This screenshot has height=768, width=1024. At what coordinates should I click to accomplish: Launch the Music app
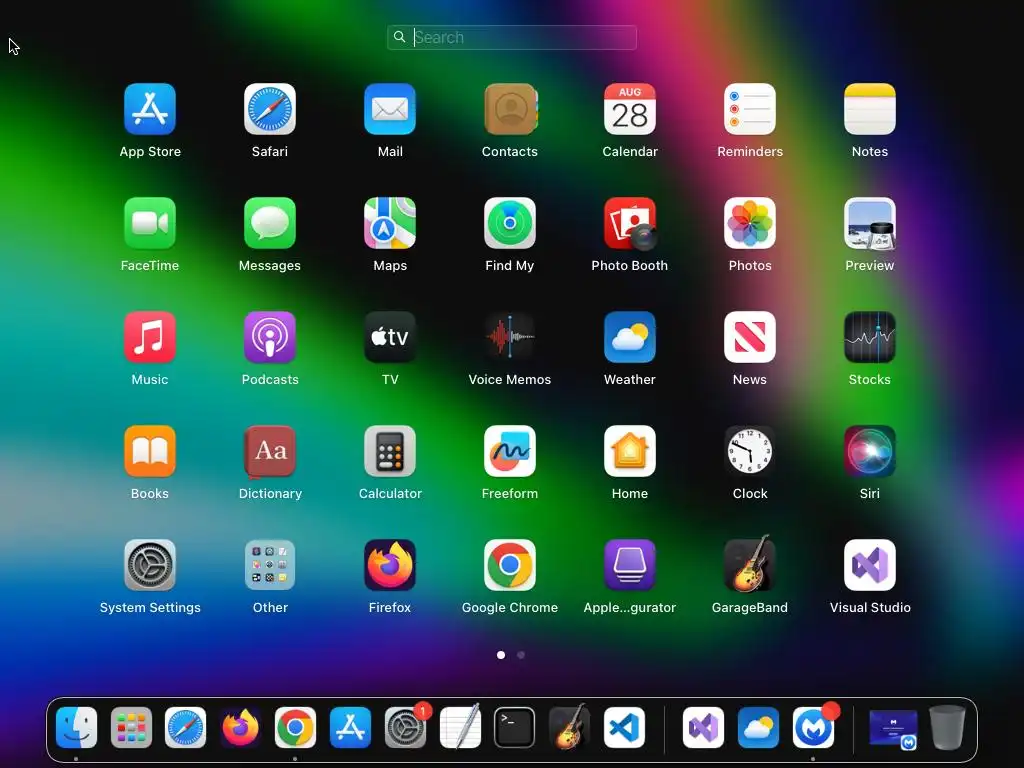(x=150, y=337)
